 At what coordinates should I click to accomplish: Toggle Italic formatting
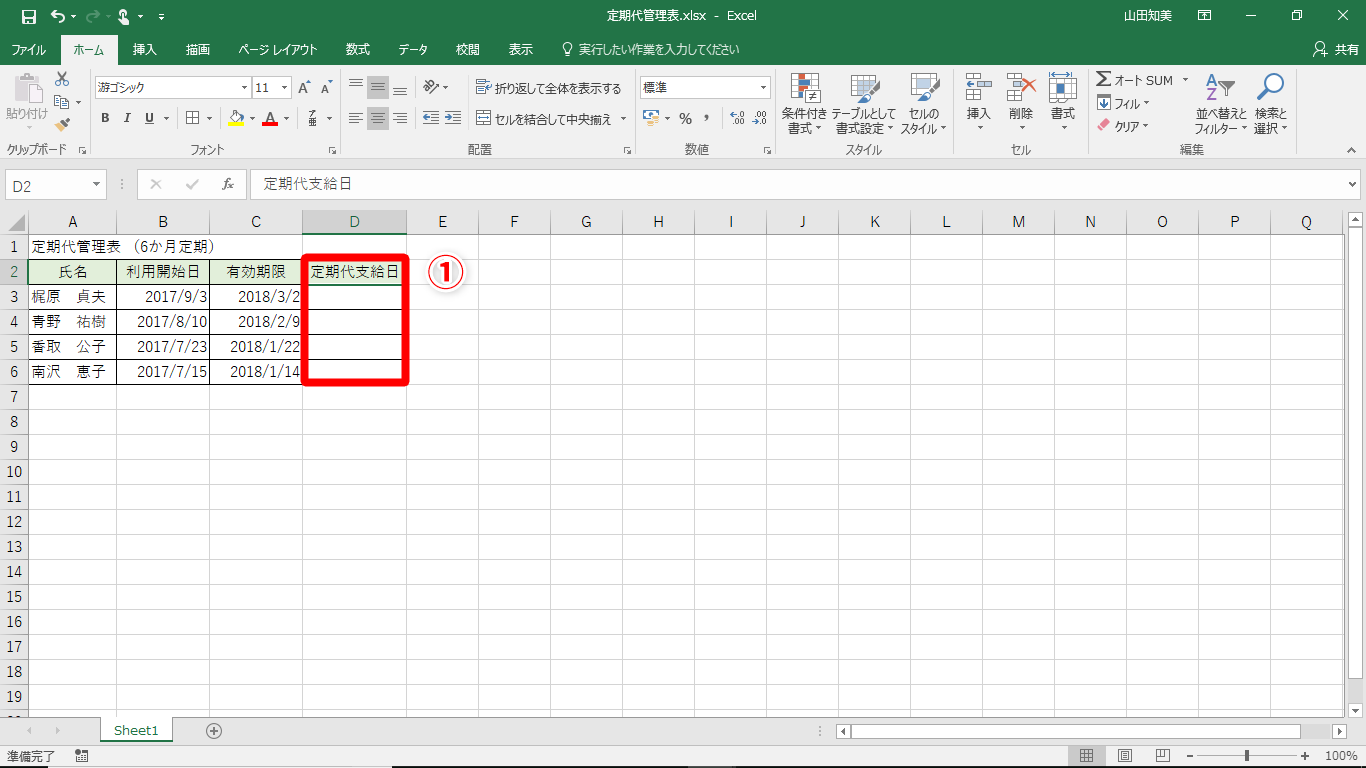point(127,118)
